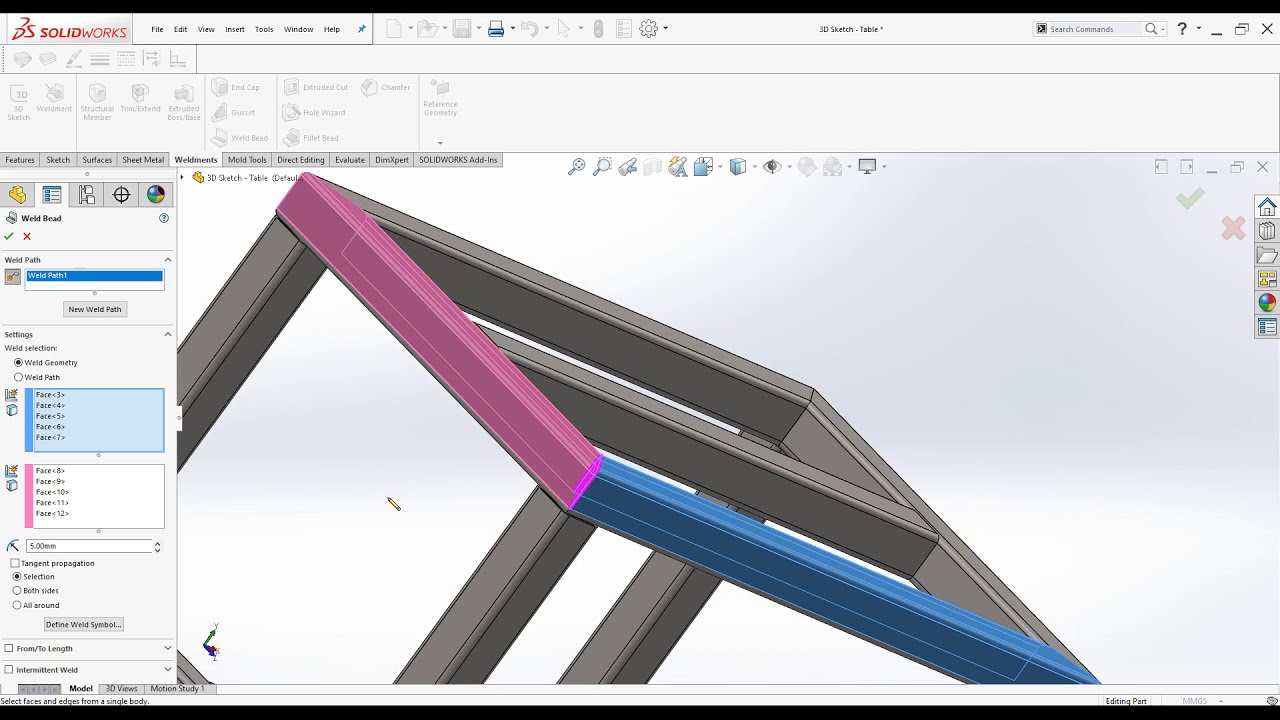1280x720 pixels.
Task: Open Dynamic Annotation Views icon
Action: (x=679, y=167)
